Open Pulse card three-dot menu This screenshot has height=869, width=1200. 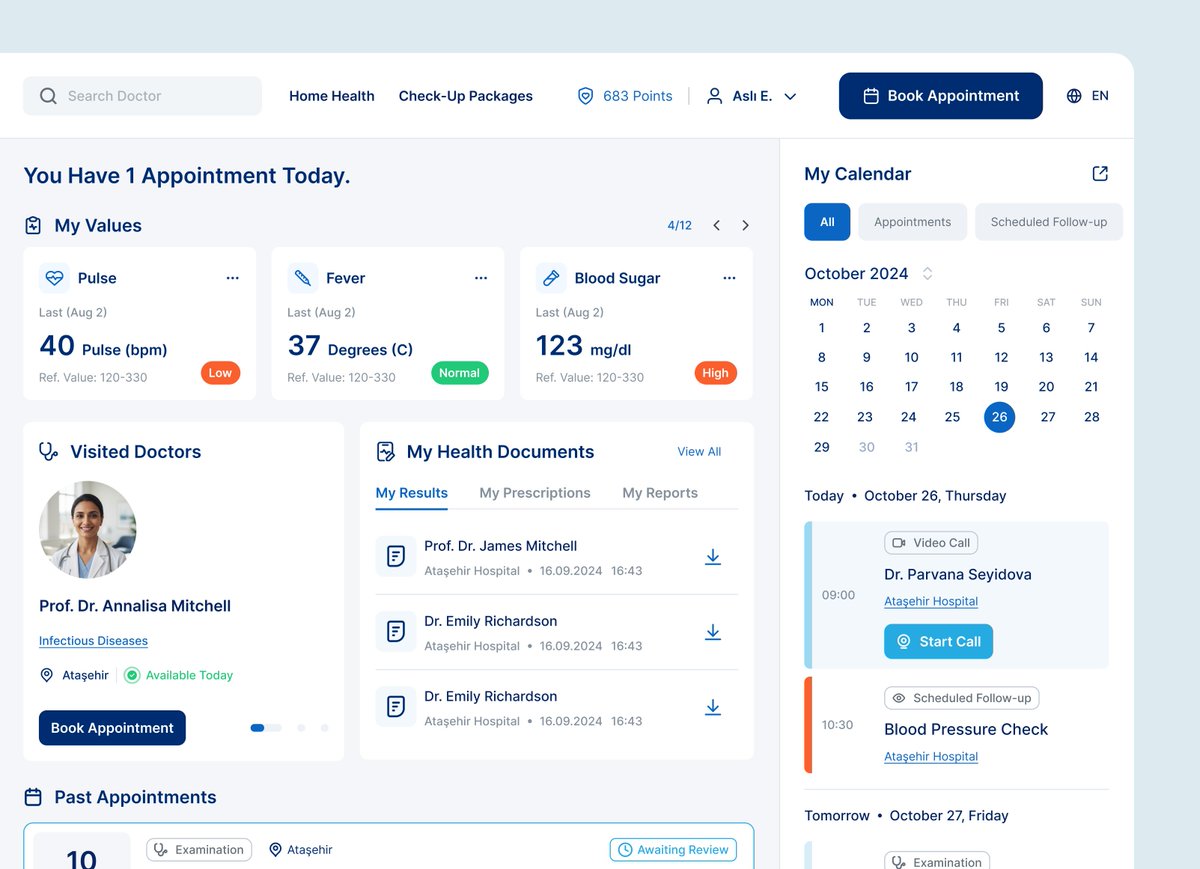click(x=233, y=278)
